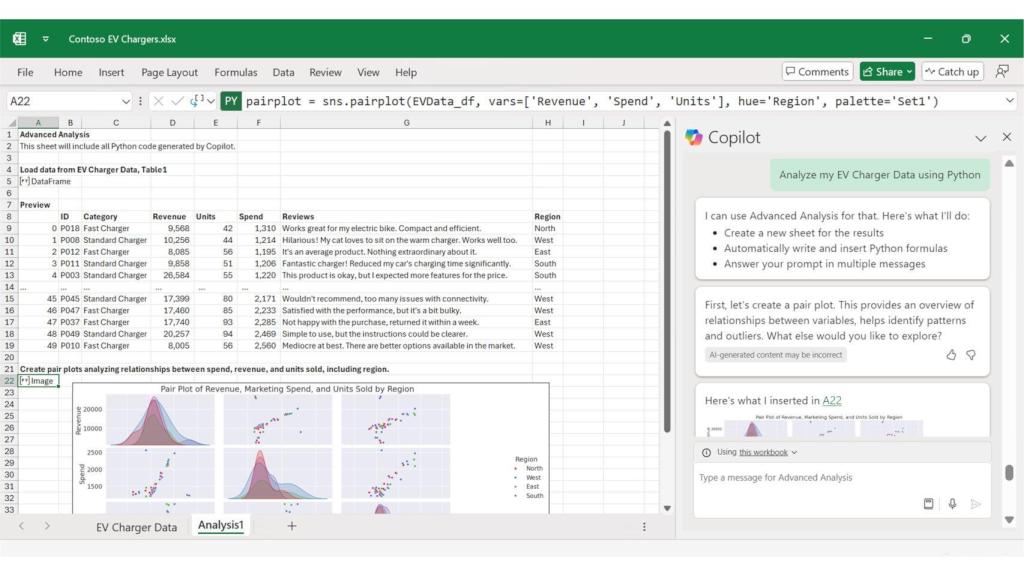
Task: Open the Comments panel
Action: [x=817, y=71]
